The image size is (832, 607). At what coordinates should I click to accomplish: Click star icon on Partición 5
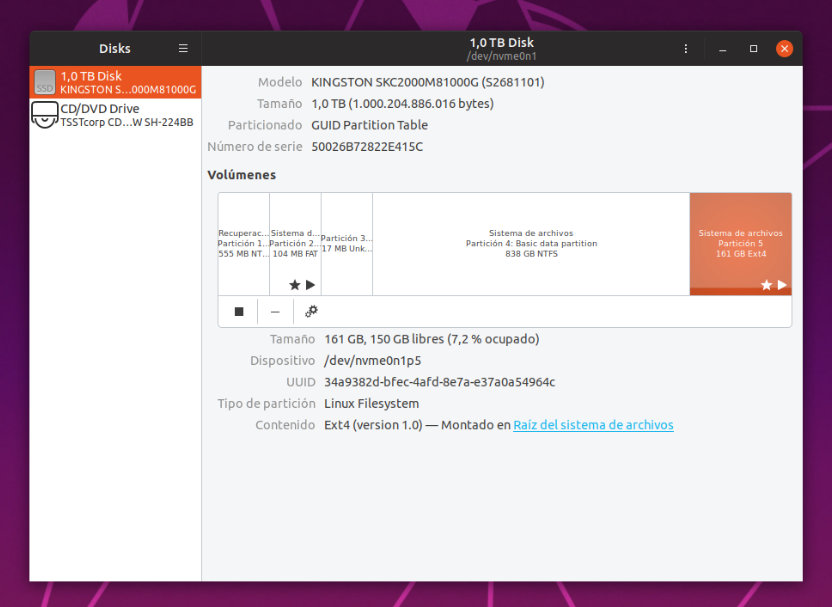click(x=766, y=285)
